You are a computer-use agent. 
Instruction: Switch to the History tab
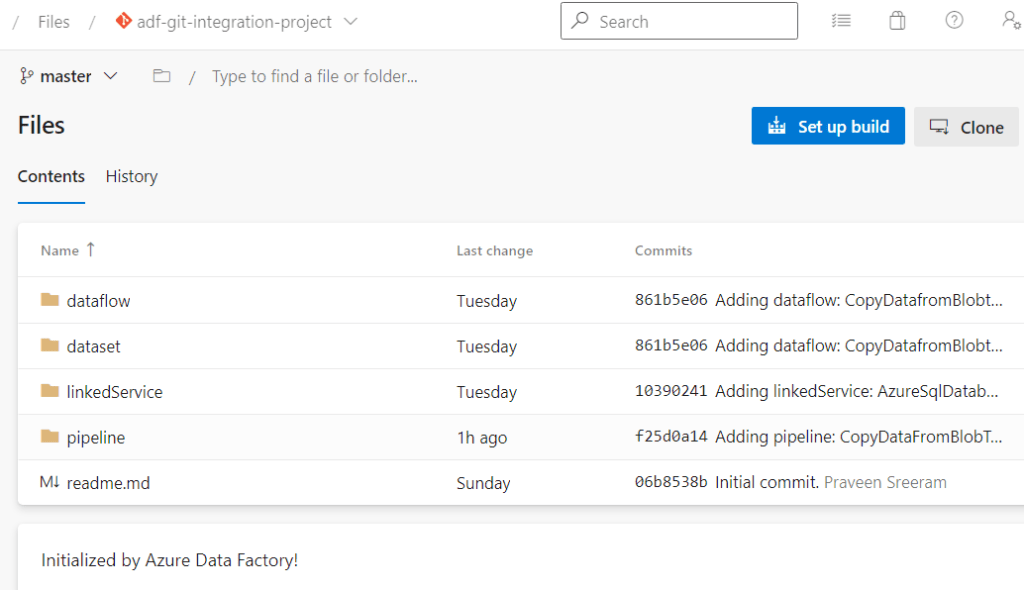(131, 176)
